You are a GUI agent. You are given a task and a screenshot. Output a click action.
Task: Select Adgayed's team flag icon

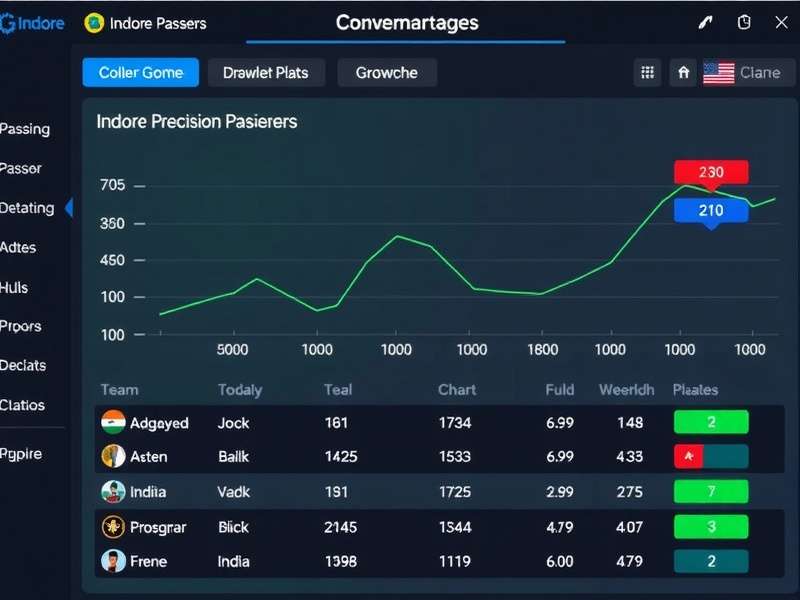point(113,423)
